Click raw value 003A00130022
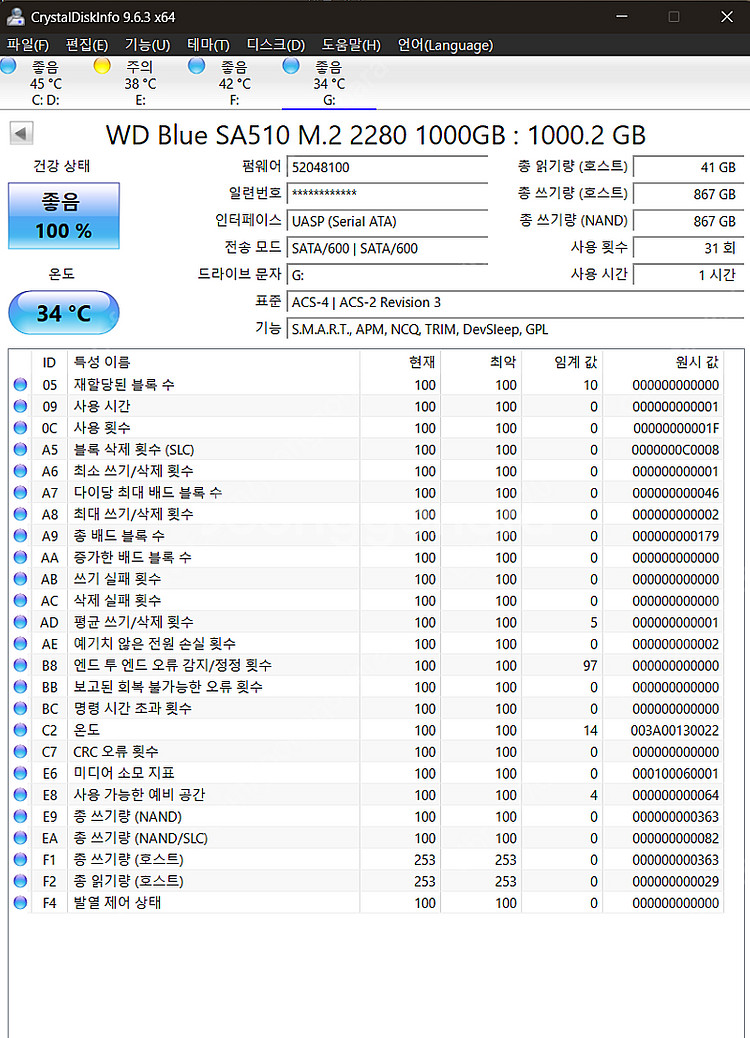Viewport: 750px width, 1038px height. (675, 730)
